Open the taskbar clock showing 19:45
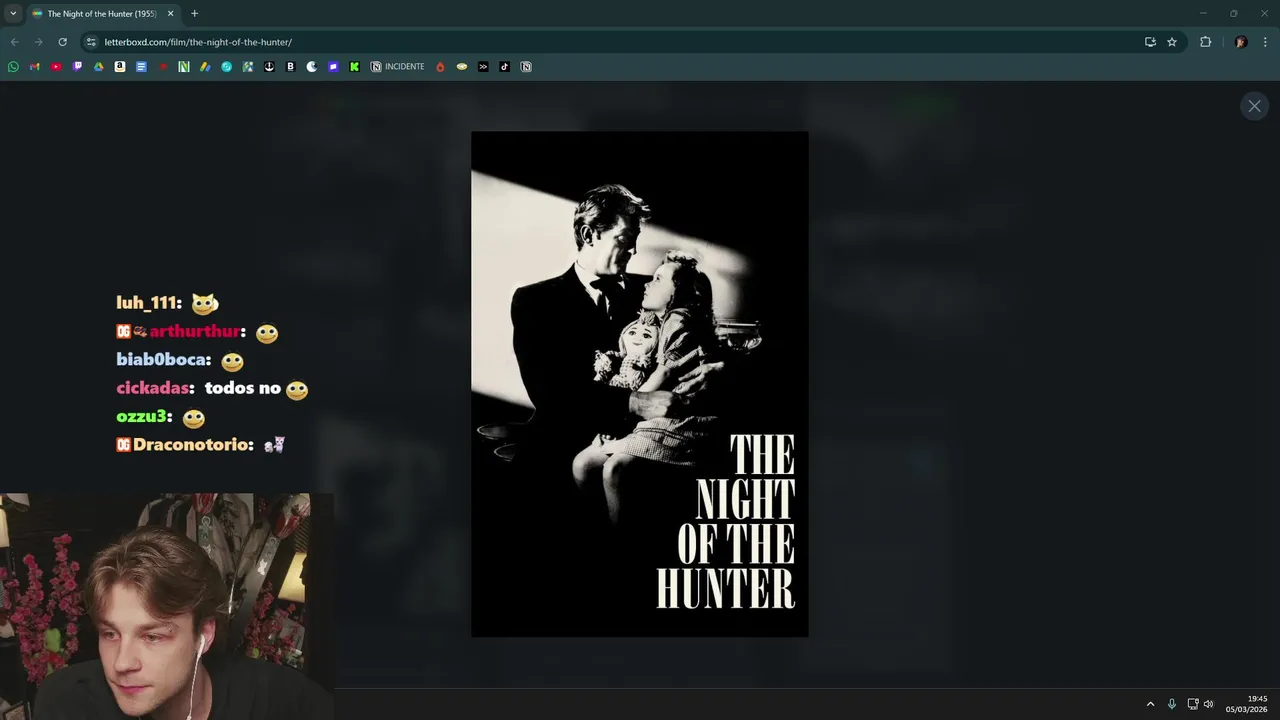This screenshot has width=1280, height=720. [x=1248, y=704]
